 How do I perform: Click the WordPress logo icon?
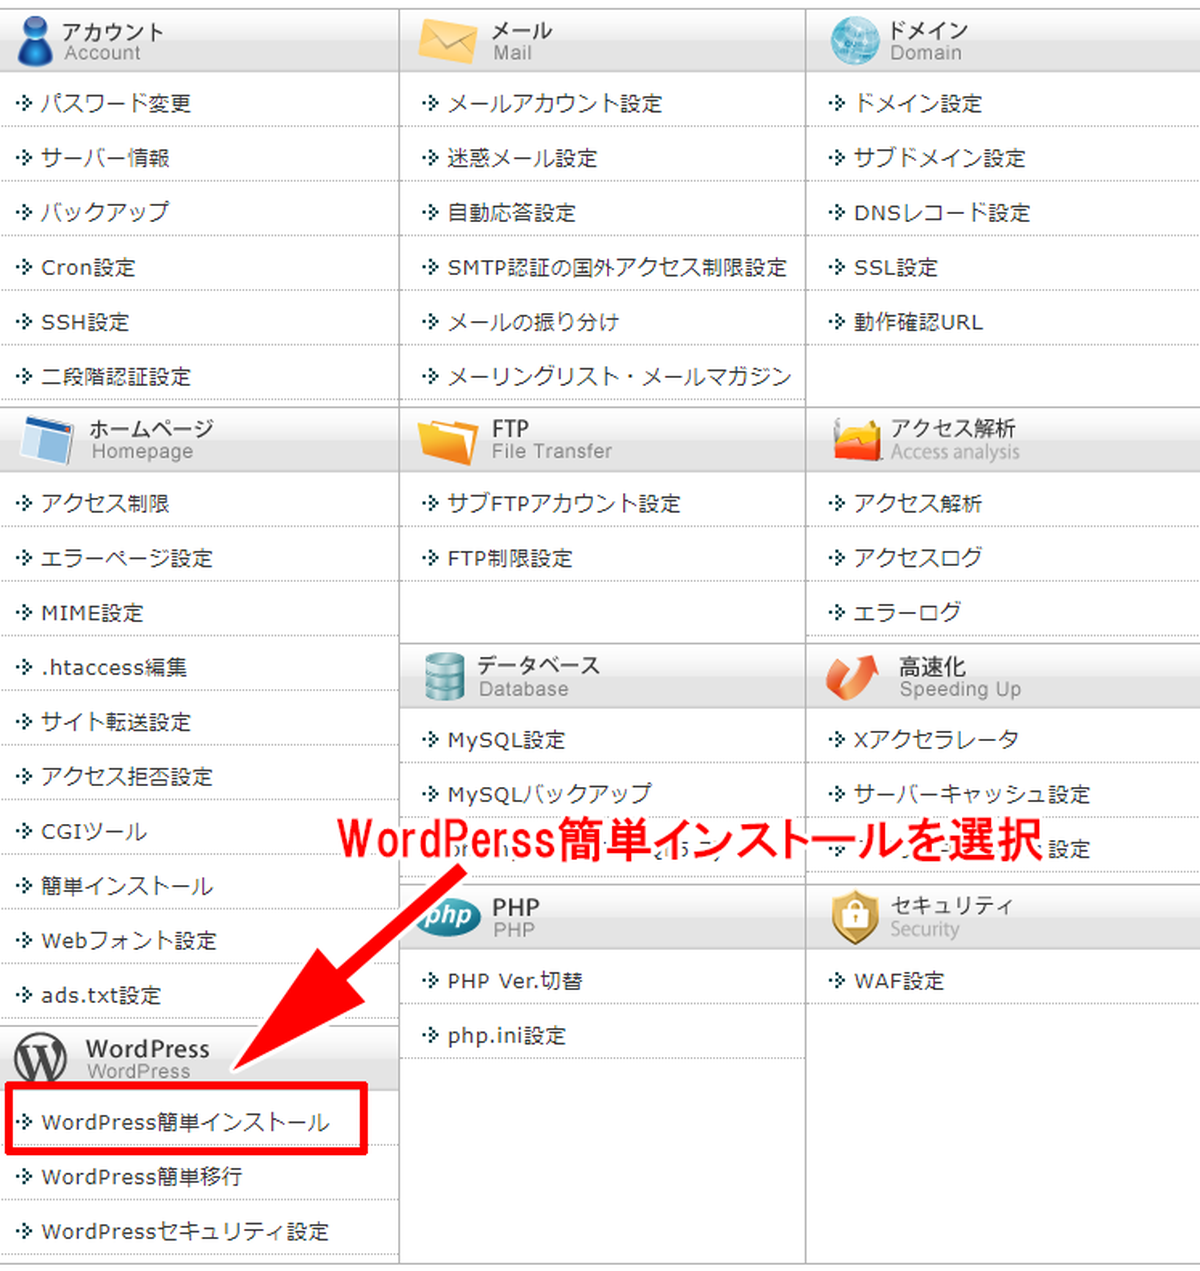coord(40,1058)
